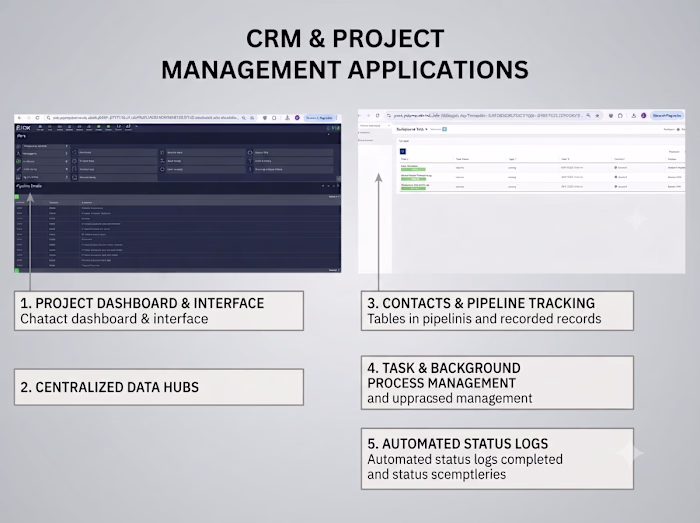Bookmark the page with the star icon in the light browser

point(597,116)
